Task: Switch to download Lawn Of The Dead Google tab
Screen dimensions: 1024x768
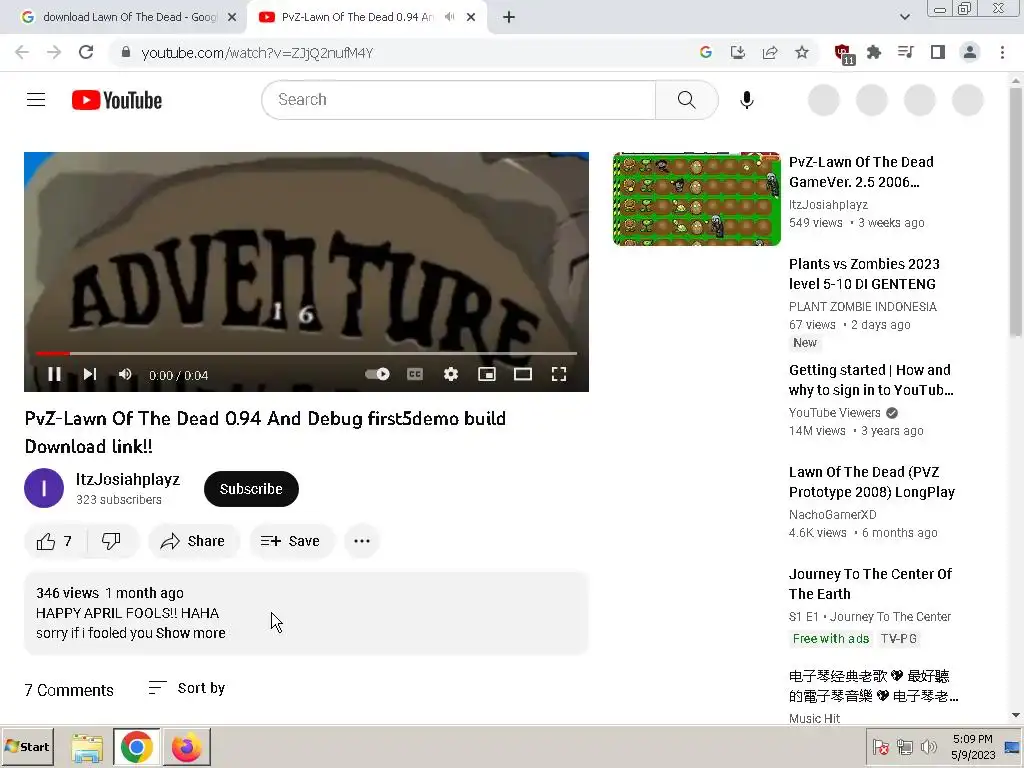Action: pyautogui.click(x=129, y=17)
